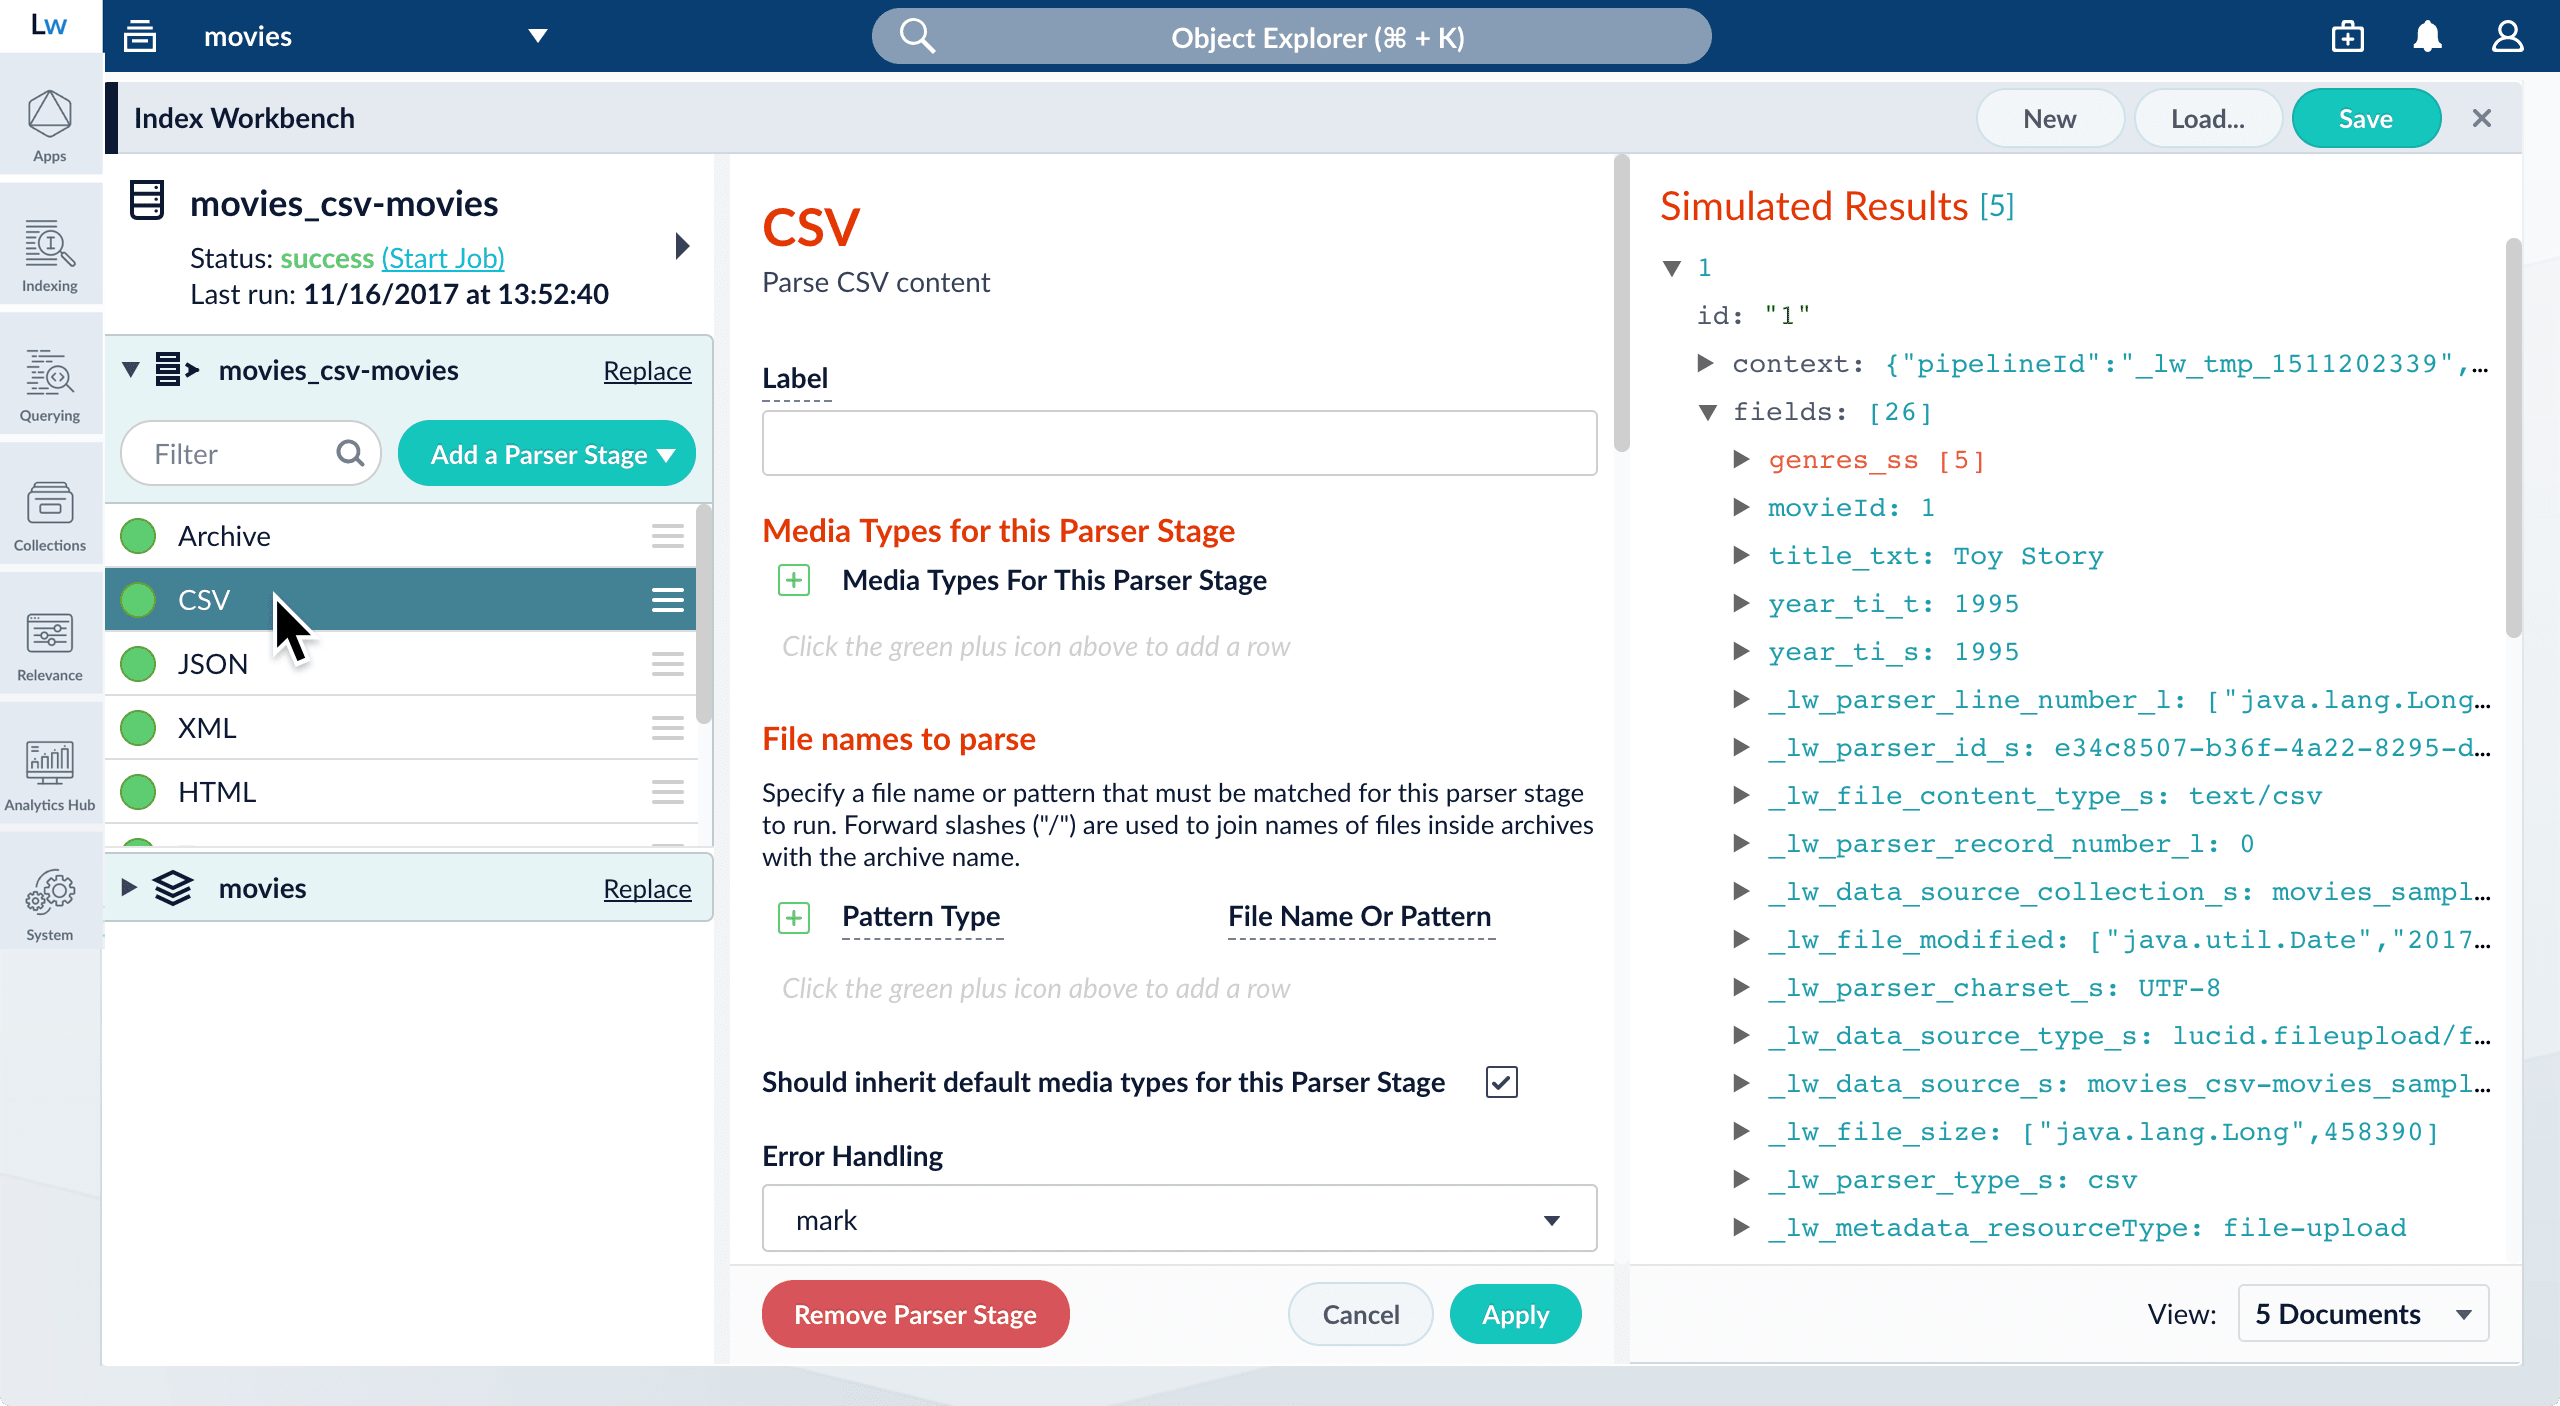
Task: Click the Object Explorer search magnifier icon
Action: 916,36
